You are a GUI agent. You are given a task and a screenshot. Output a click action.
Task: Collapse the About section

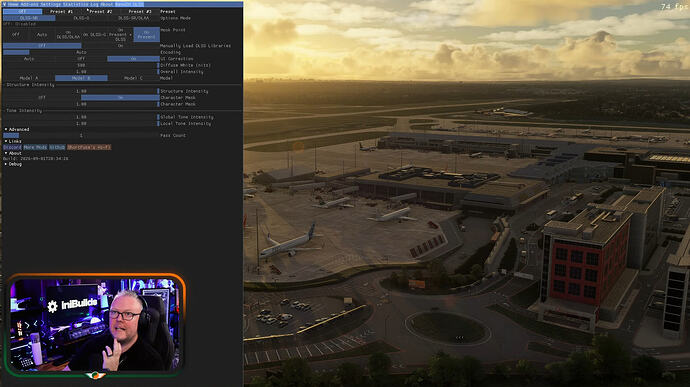(x=13, y=153)
